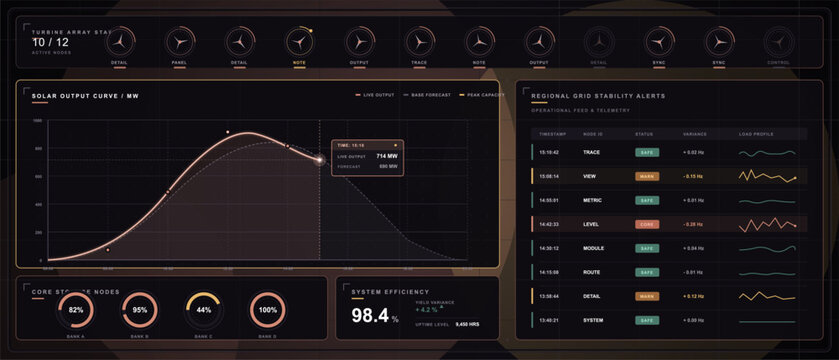Click the Solar Output Curve / MW title
Screen dimensions: 839x360
point(86,97)
